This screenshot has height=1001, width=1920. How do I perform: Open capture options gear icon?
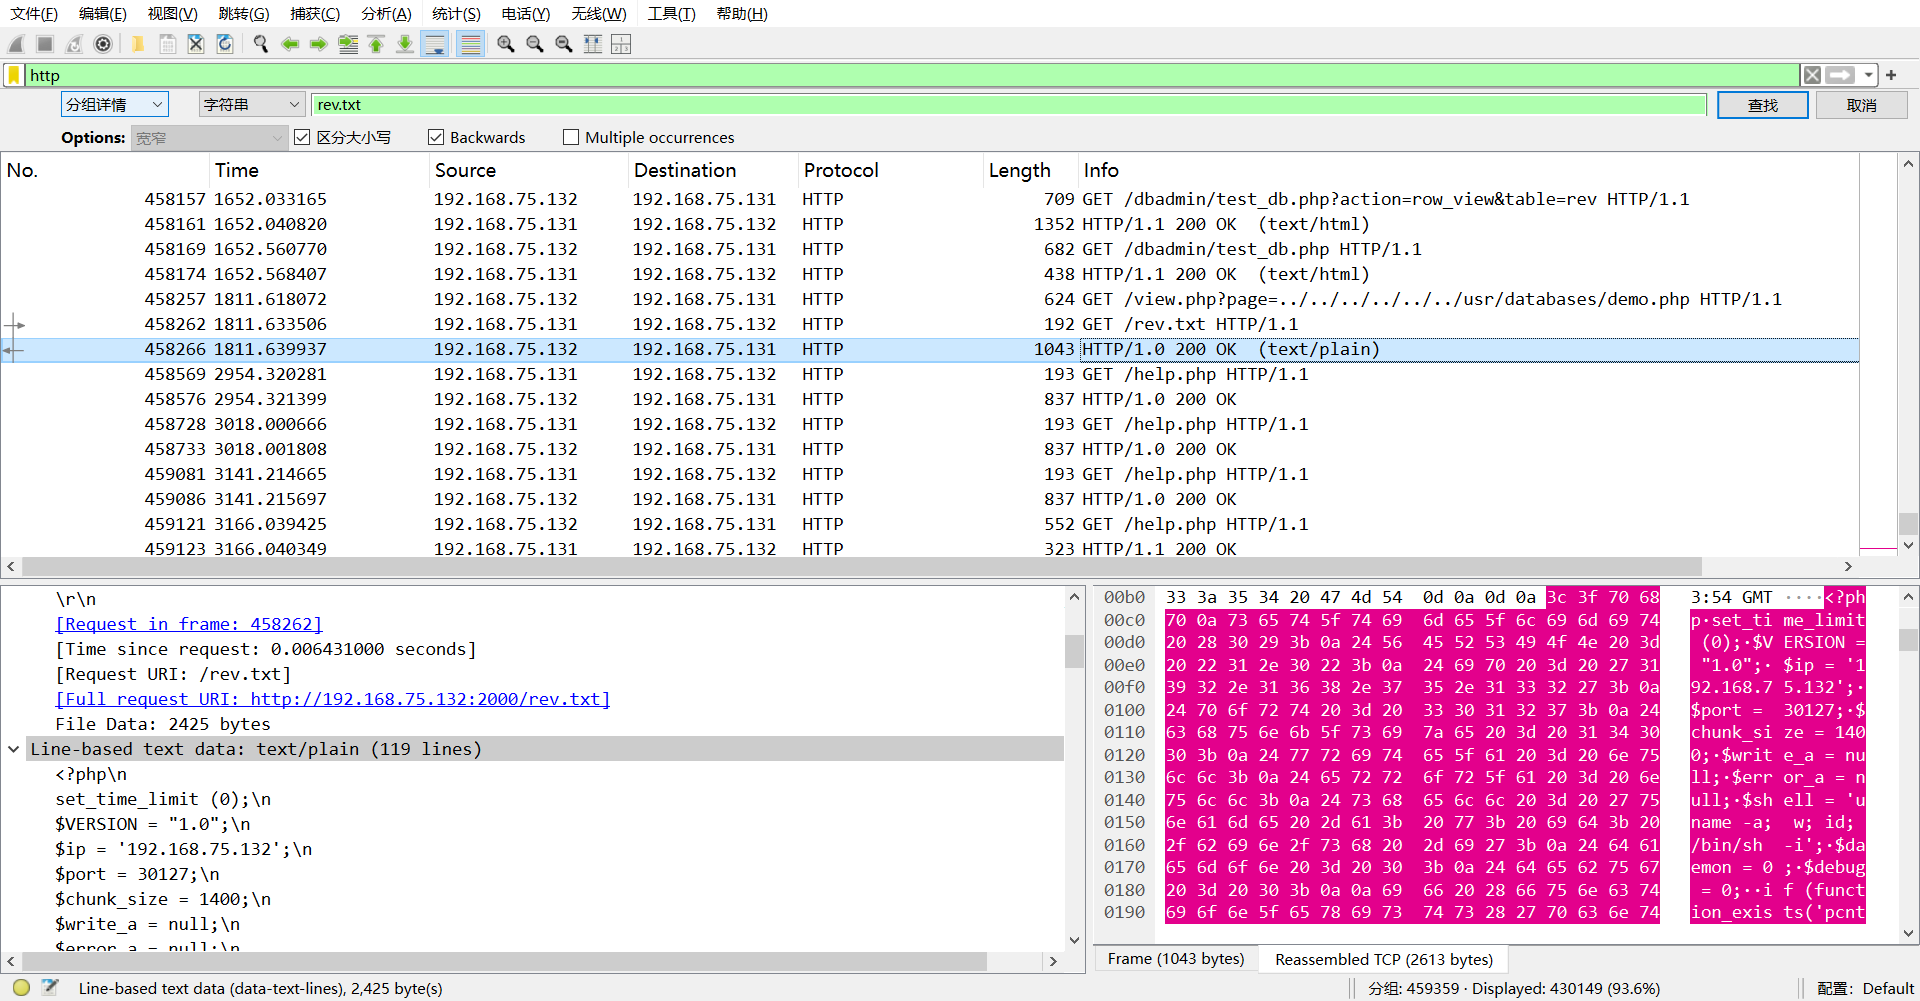tap(103, 44)
